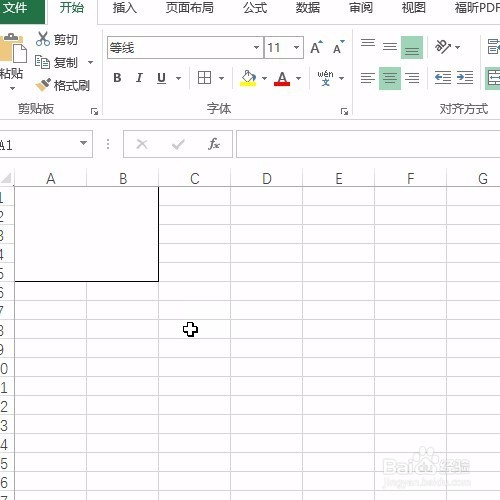Click inside the formula bar input
This screenshot has height=500, width=500.
[368, 144]
